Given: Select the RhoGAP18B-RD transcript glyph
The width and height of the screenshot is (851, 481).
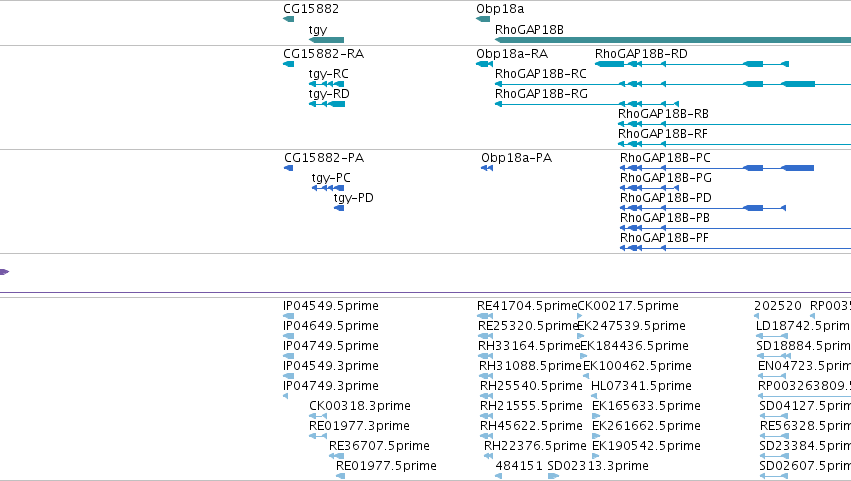Looking at the screenshot, I should [x=692, y=64].
